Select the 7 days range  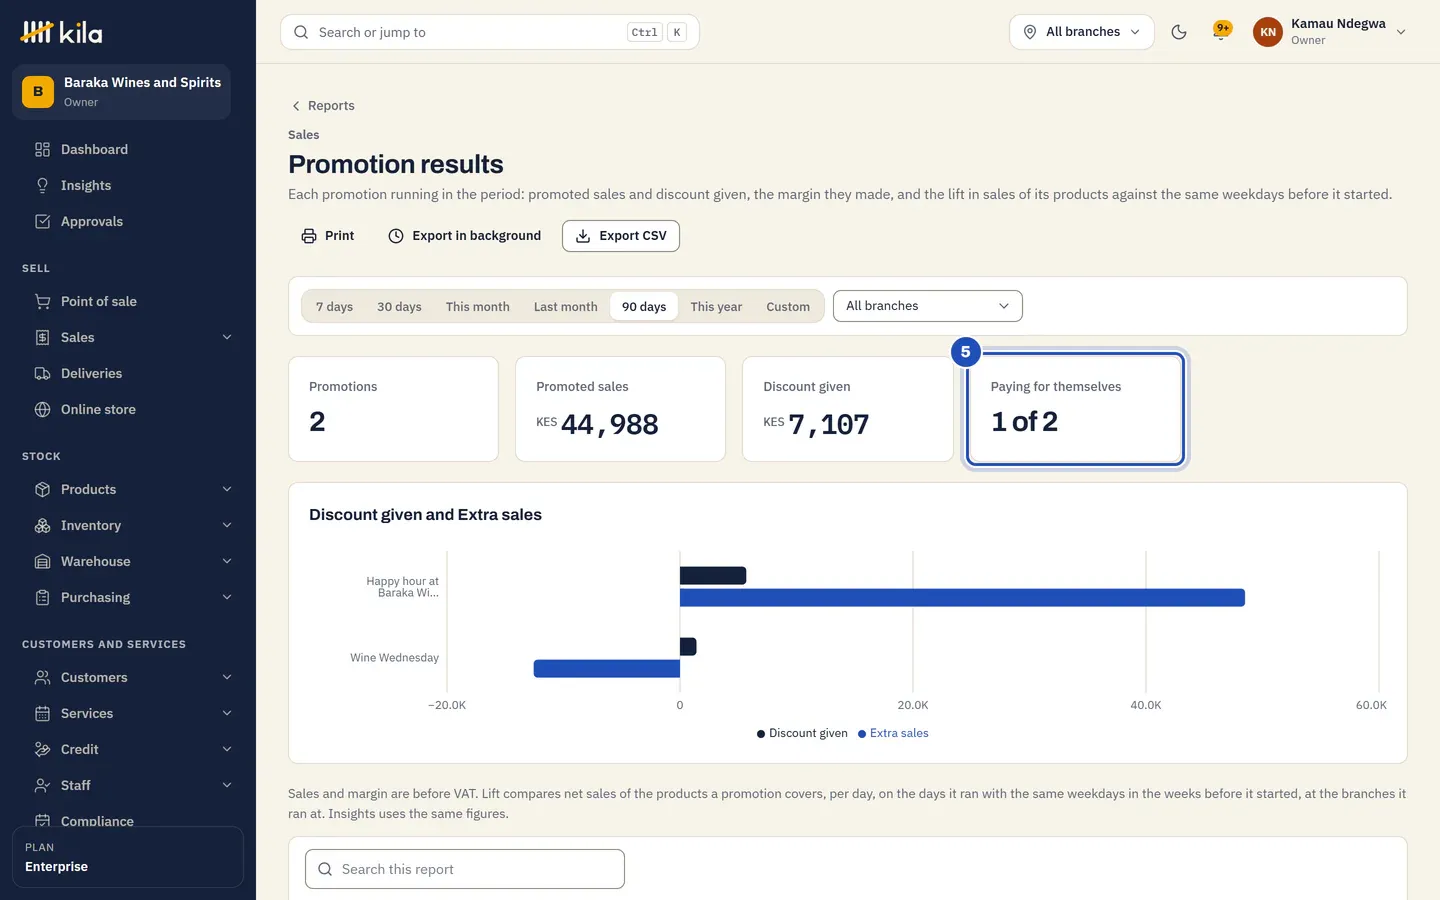click(x=334, y=307)
